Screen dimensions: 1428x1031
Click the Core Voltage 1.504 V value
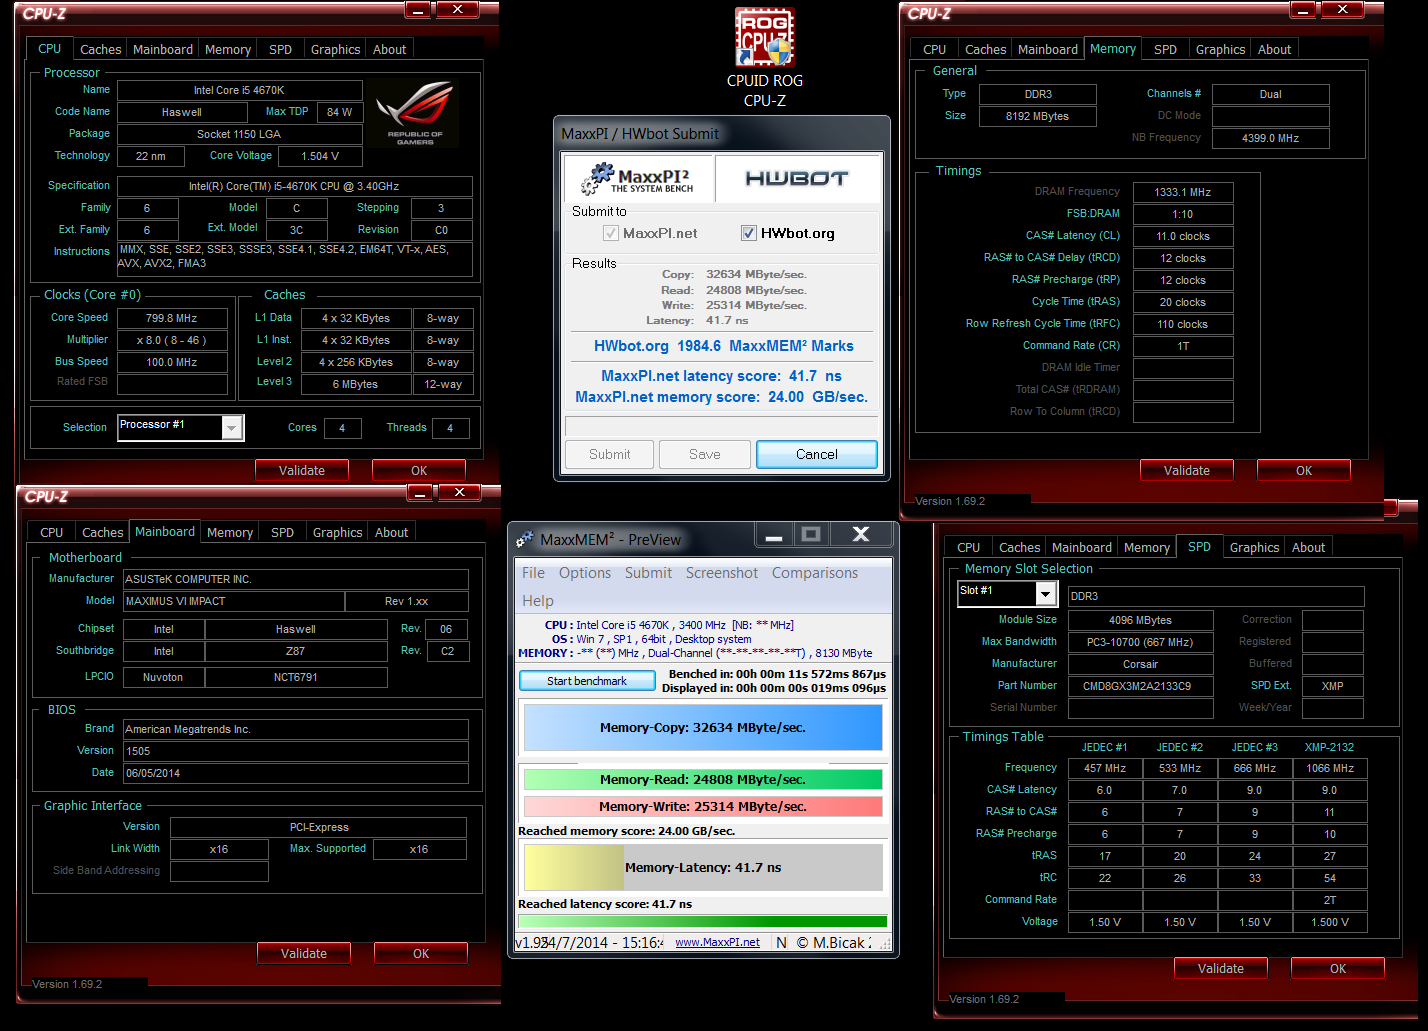point(321,156)
